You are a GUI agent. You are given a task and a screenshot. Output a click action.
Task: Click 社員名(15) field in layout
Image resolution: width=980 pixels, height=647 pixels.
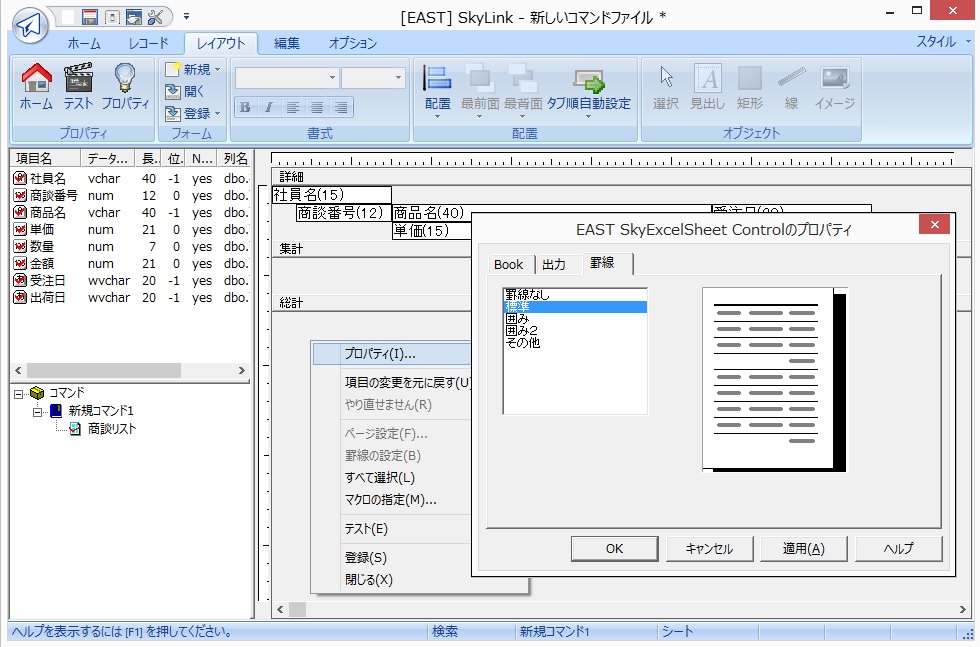click(332, 195)
